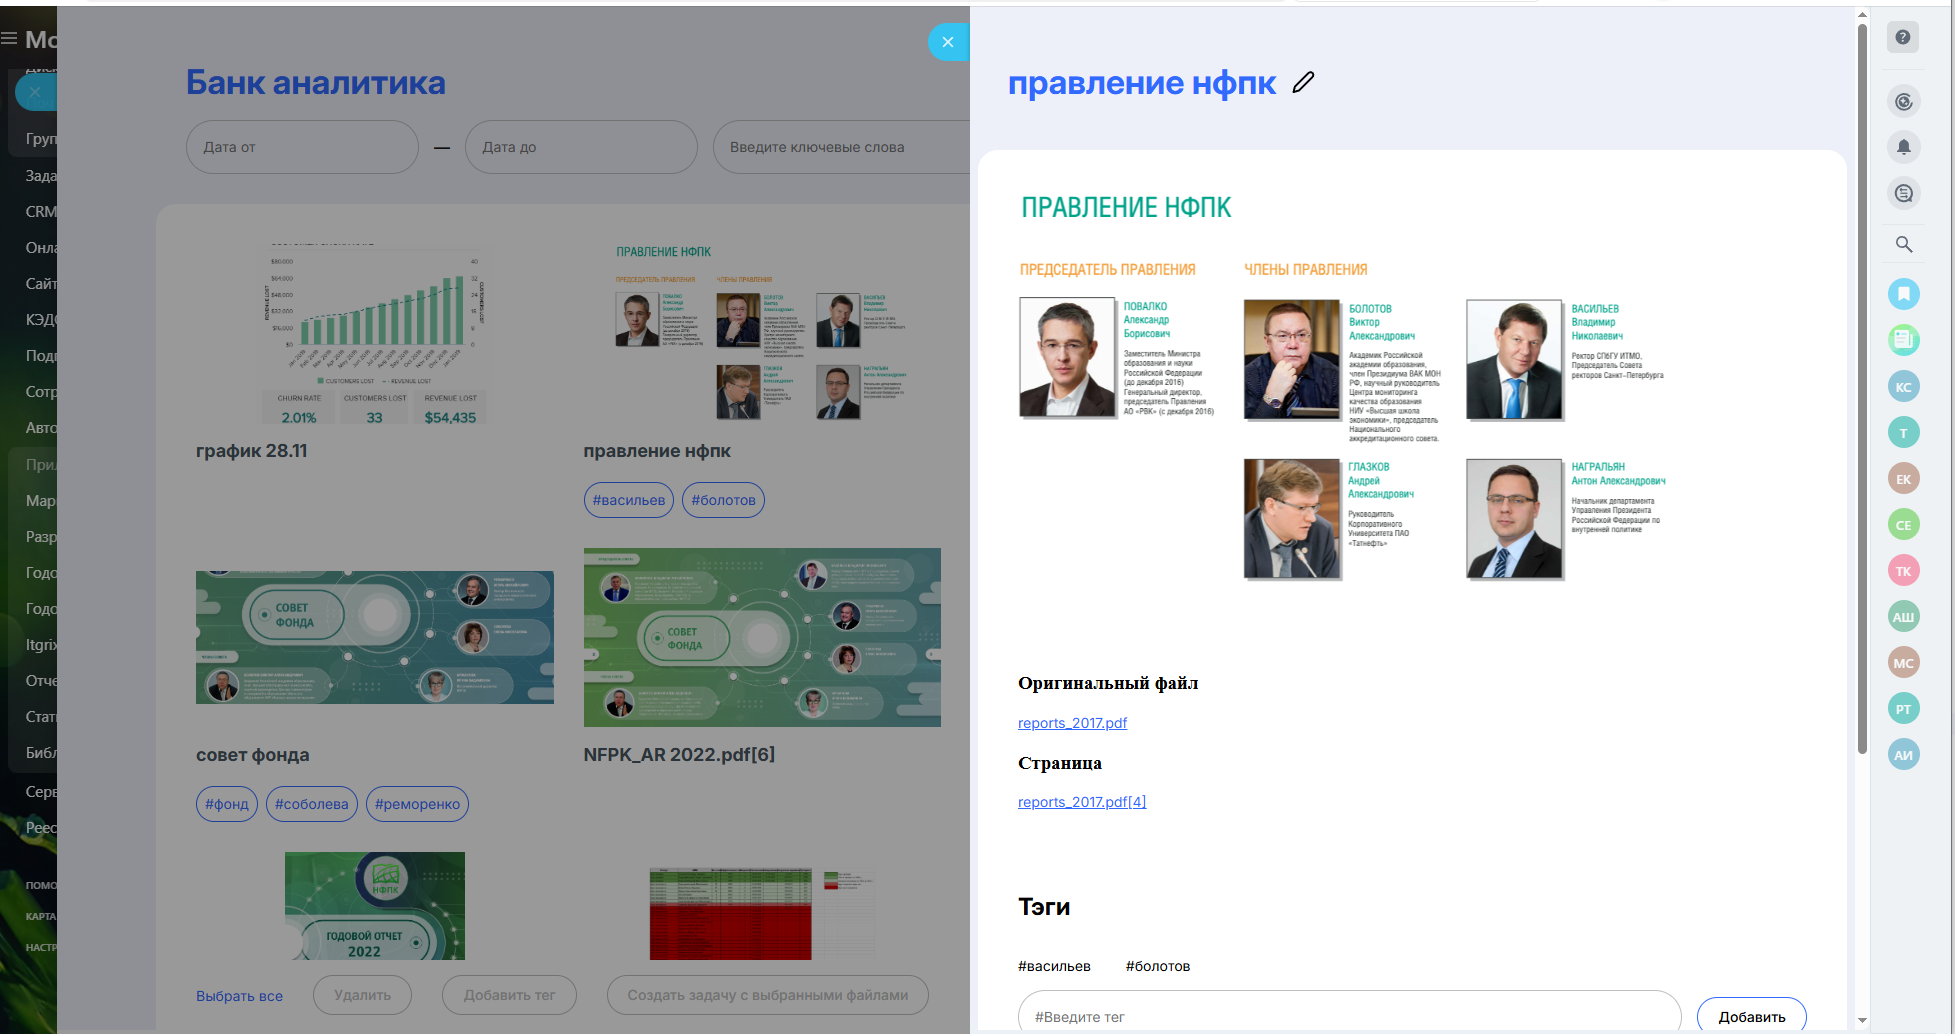This screenshot has height=1034, width=1955.
Task: Open chat with KC avatar
Action: pos(1903,387)
